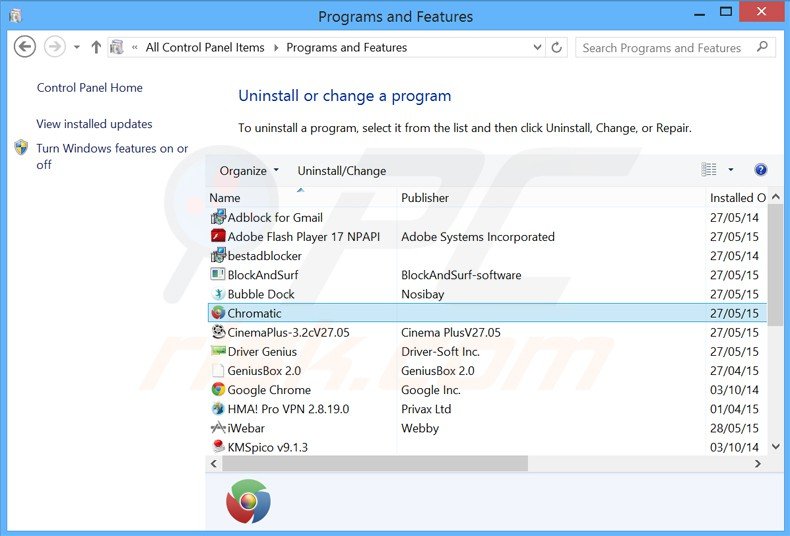Viewport: 790px width, 536px height.
Task: Select CinemaPlus-3.2cV27.05 icon
Action: coord(218,331)
